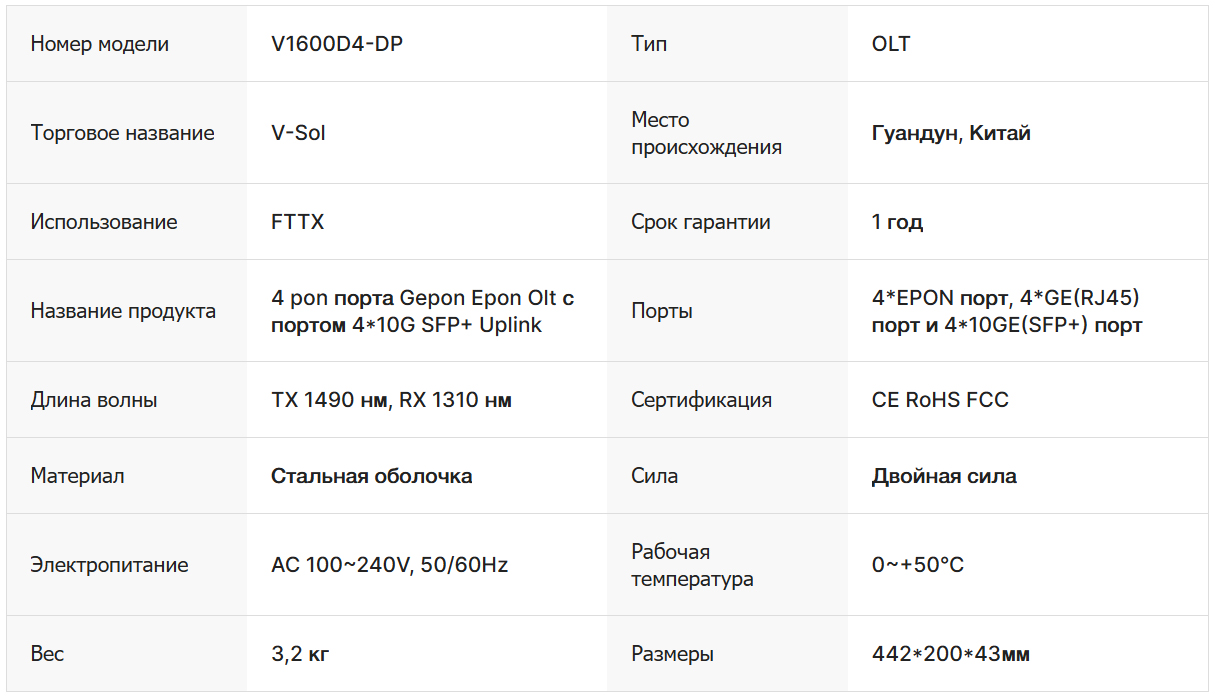Screen dimensions: 1216x699
Task: Click the 'Место происхождения' label
Action: pyautogui.click(x=706, y=133)
